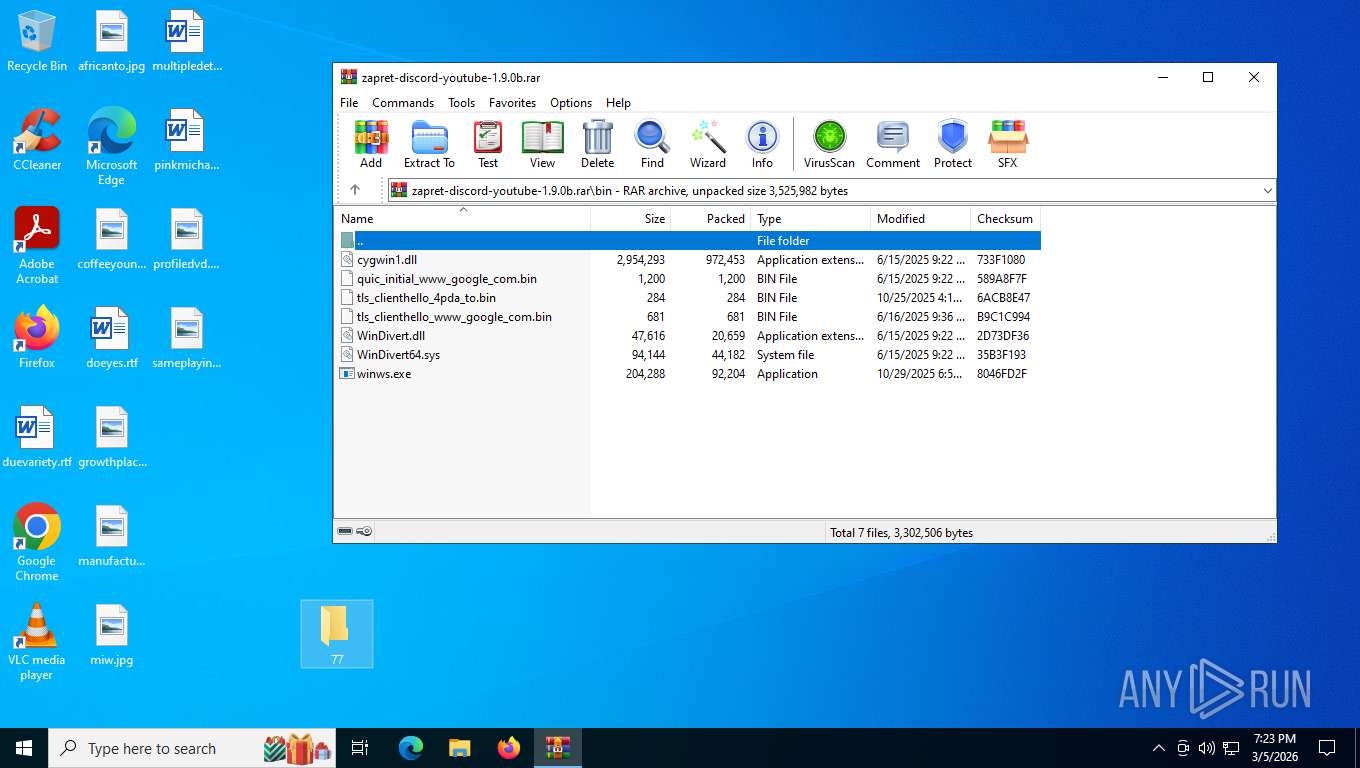Viewport: 1360px width, 768px height.
Task: Select Adobe Acrobat desktop shortcut
Action: tap(37, 246)
